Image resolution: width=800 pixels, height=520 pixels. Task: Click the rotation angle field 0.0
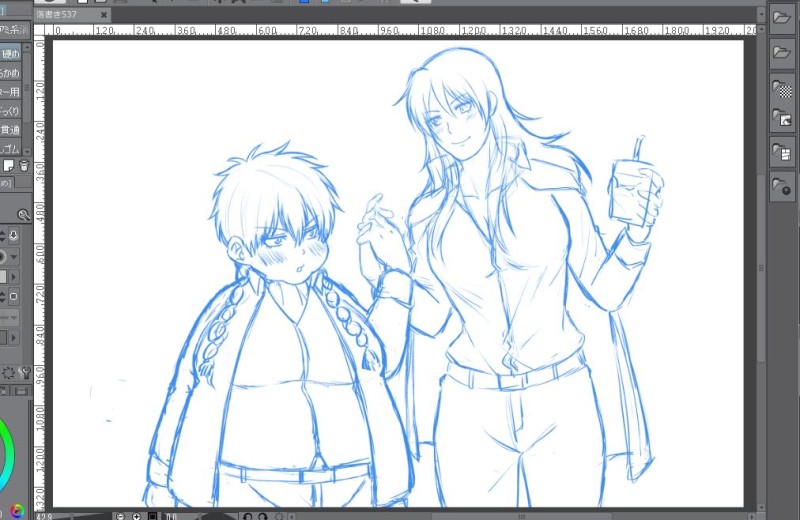pyautogui.click(x=171, y=516)
